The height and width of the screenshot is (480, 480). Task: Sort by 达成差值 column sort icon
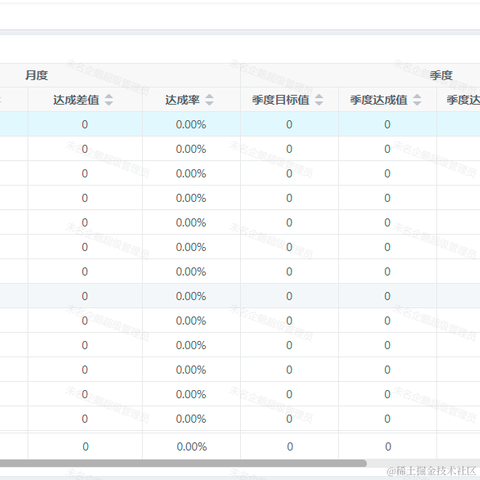click(109, 100)
